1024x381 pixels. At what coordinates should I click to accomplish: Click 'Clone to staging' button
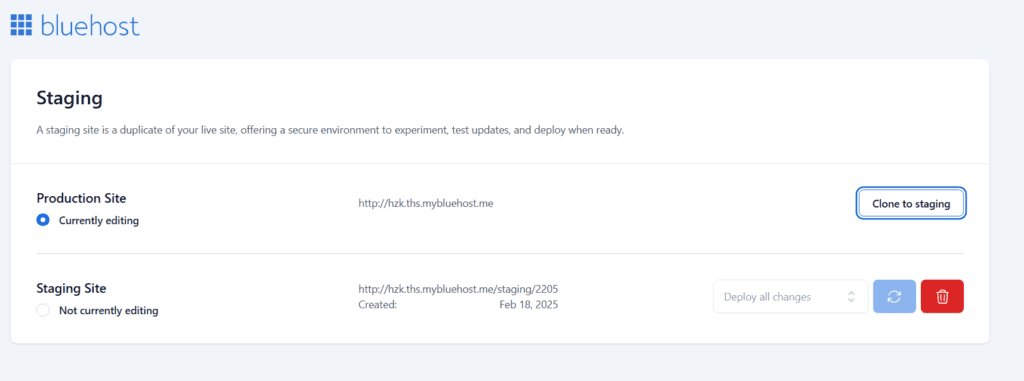(910, 203)
